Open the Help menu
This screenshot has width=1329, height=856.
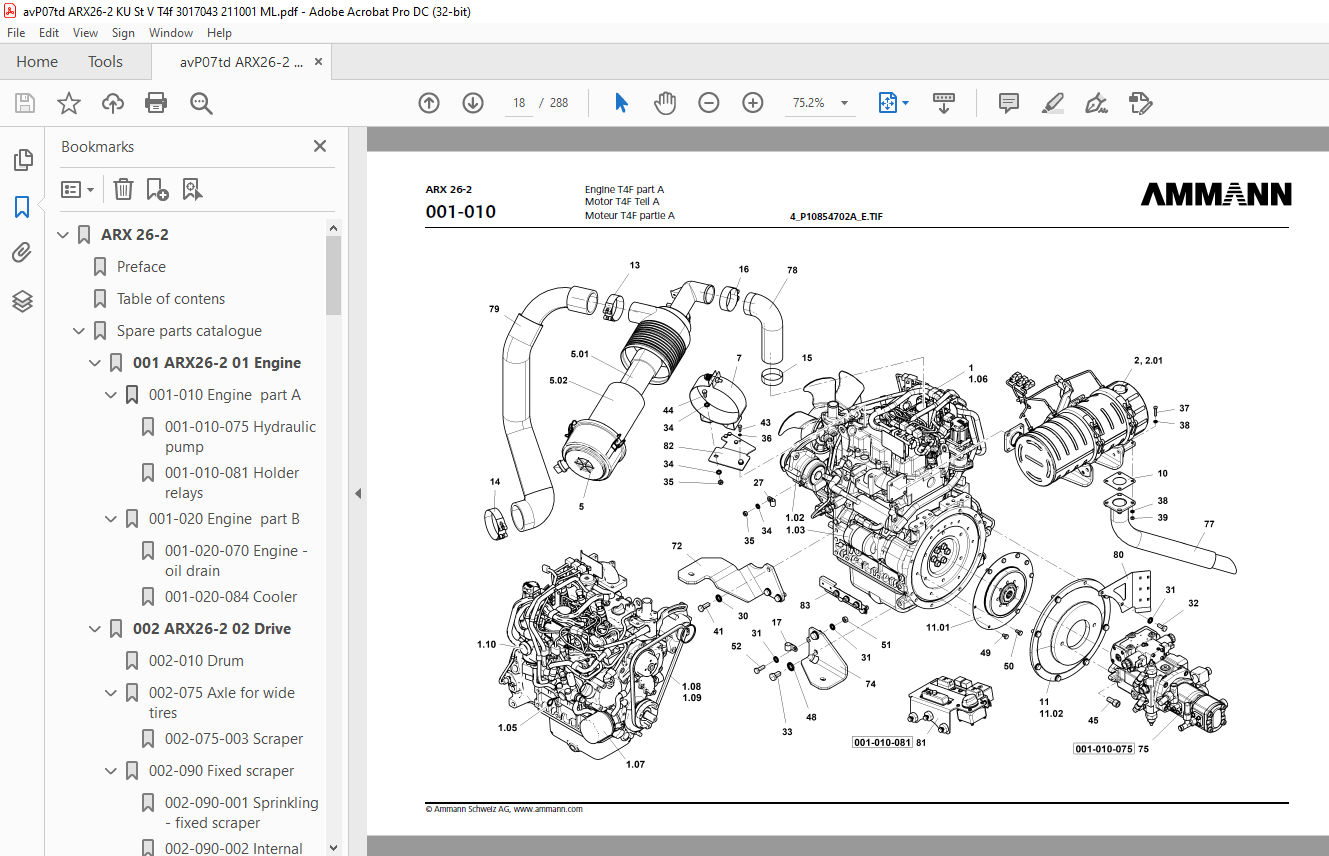[x=219, y=33]
